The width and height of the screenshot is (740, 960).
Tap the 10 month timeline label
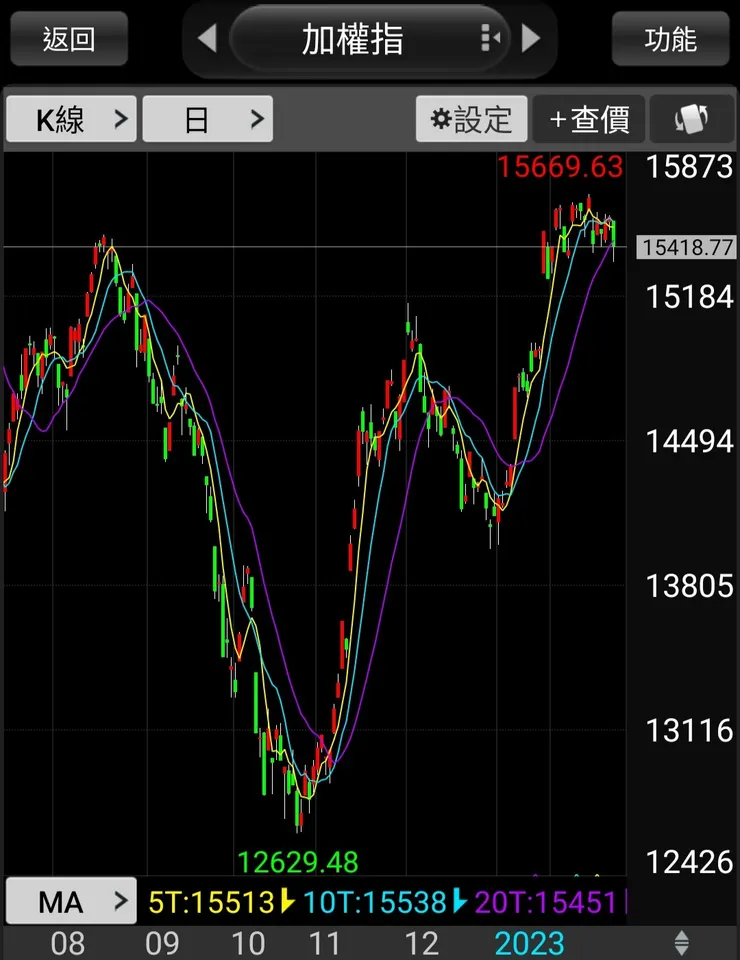[x=248, y=943]
